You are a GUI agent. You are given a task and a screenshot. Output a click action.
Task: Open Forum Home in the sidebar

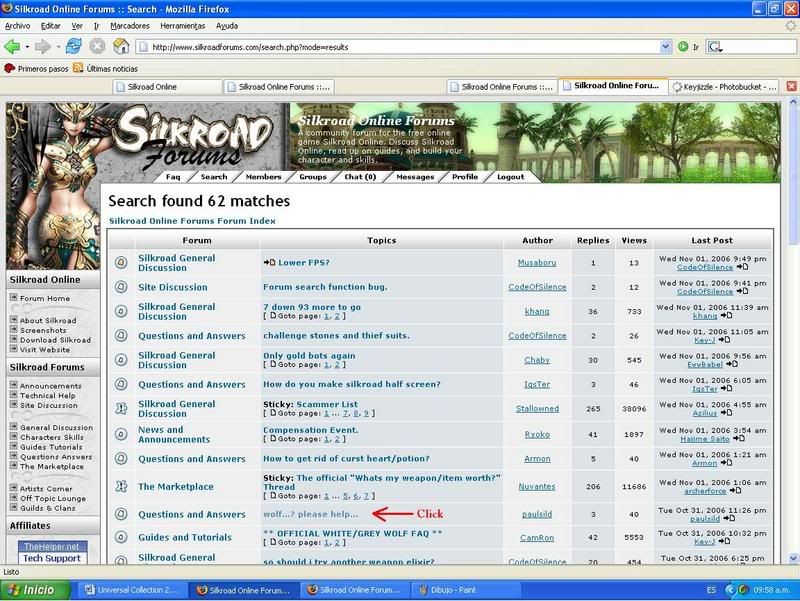pos(45,298)
